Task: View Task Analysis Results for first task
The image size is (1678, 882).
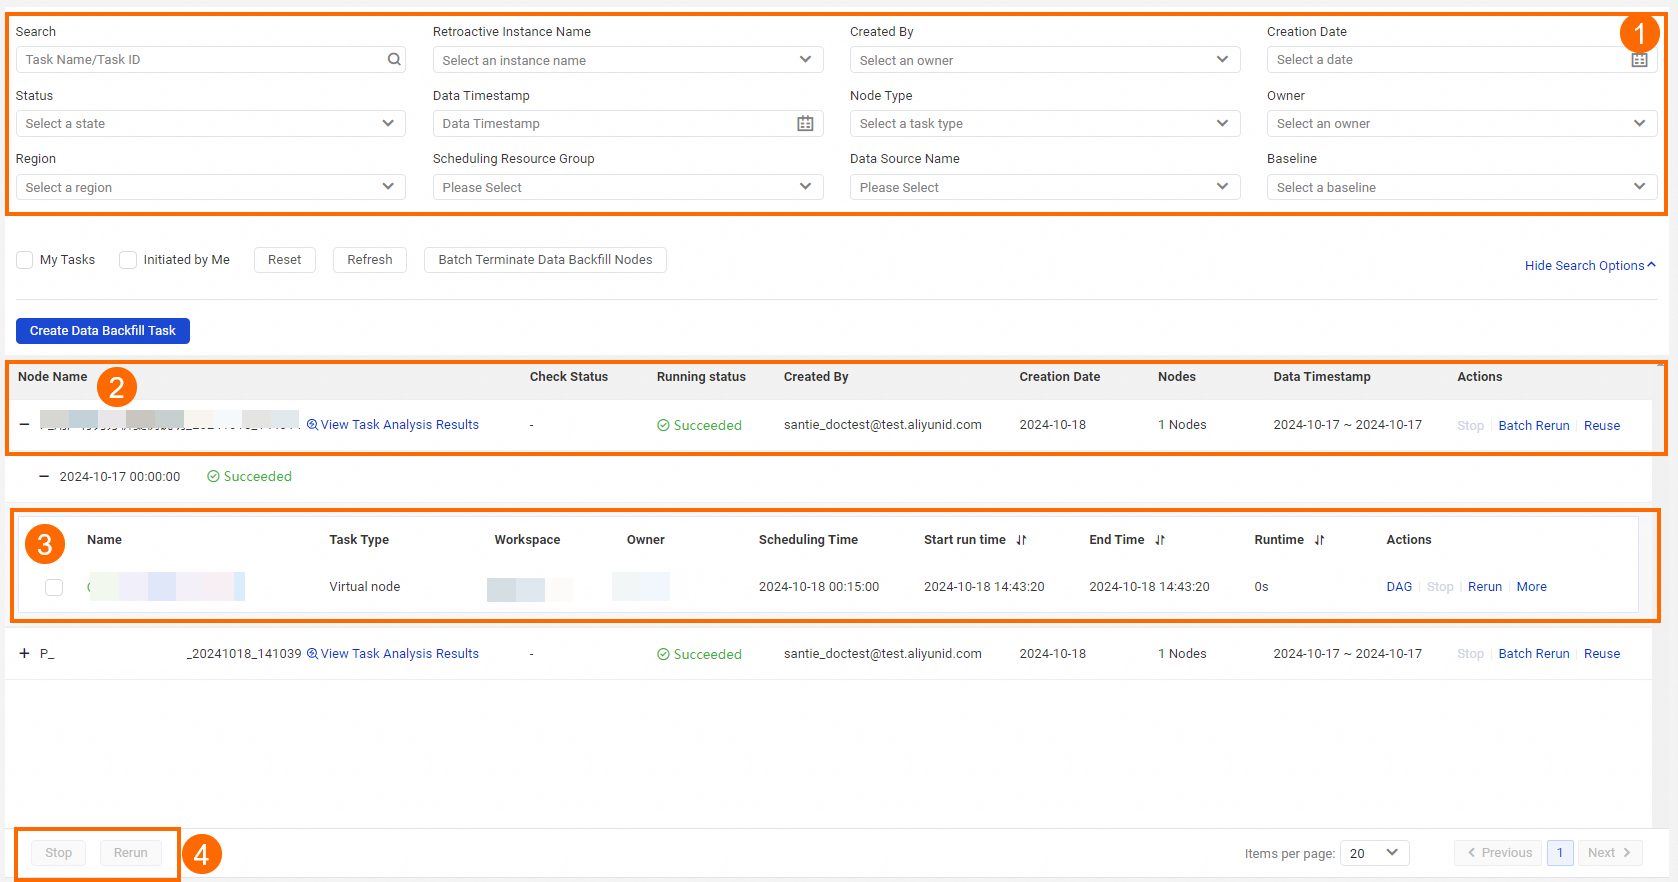Action: [x=393, y=425]
